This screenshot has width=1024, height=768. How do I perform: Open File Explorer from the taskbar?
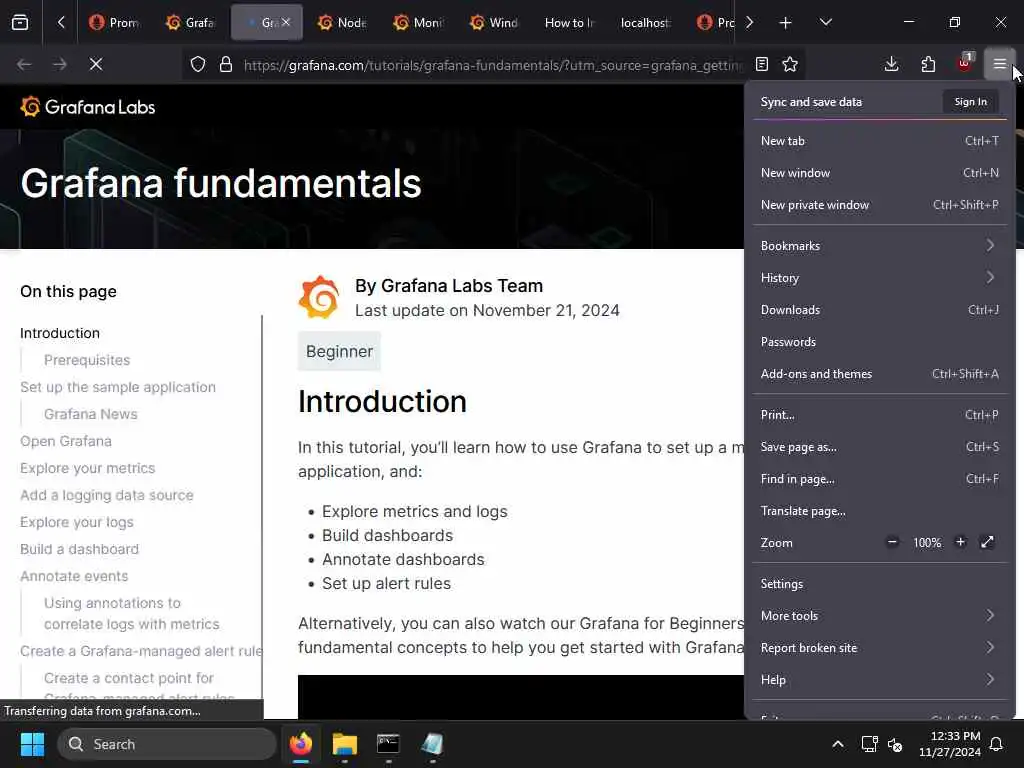[345, 744]
